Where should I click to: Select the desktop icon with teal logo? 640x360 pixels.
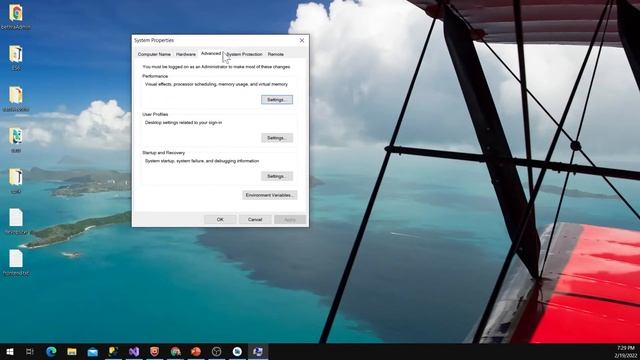[16, 140]
